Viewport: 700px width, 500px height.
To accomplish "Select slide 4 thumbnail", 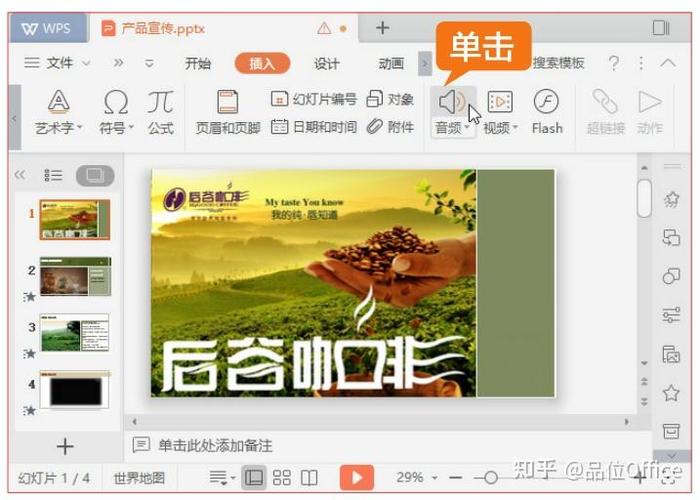I will coord(75,389).
